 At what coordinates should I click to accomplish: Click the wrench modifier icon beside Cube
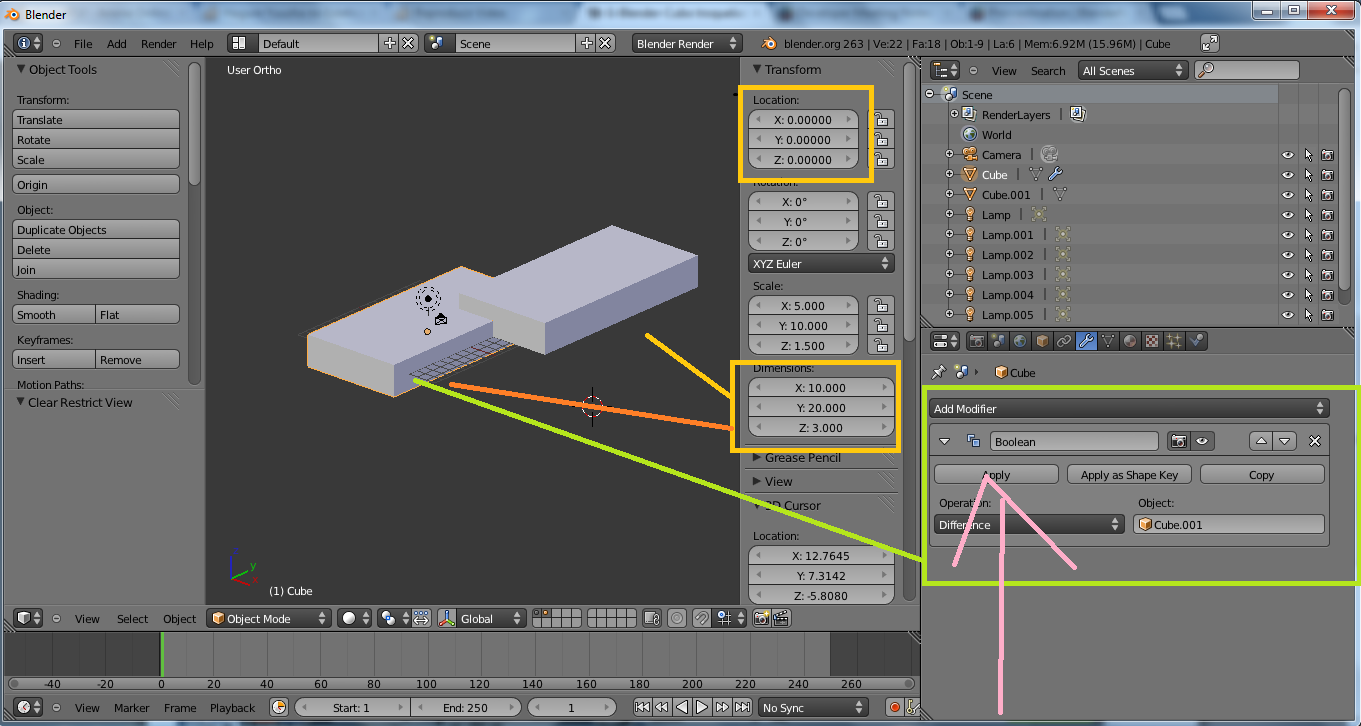pos(1056,175)
